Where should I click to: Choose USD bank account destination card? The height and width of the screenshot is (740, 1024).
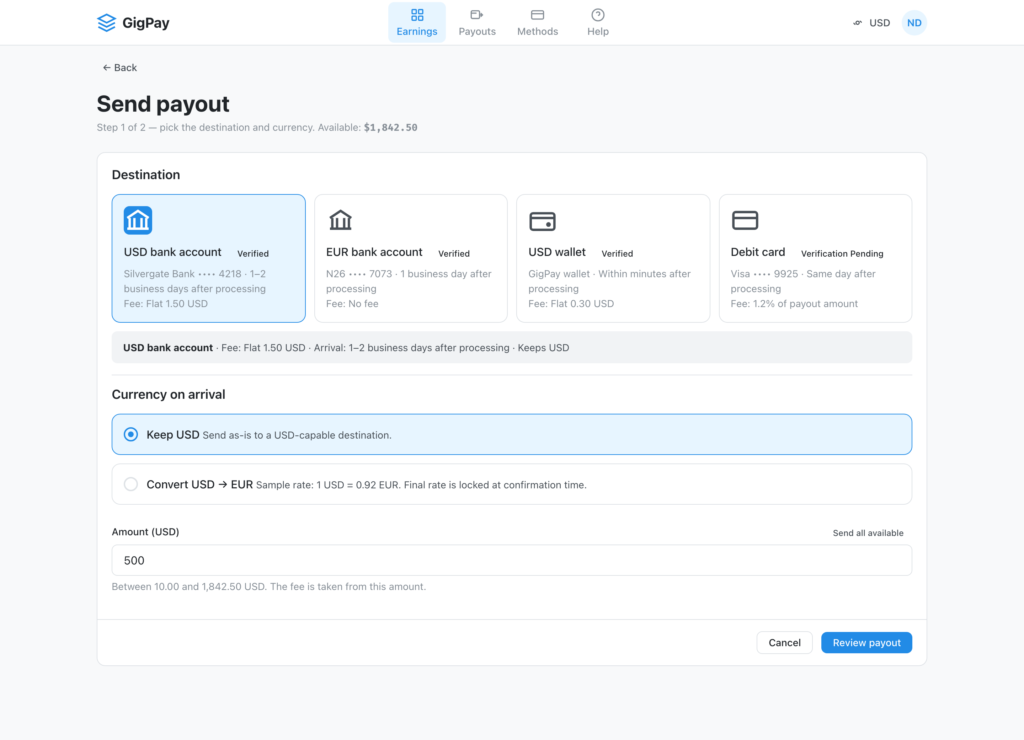tap(208, 258)
